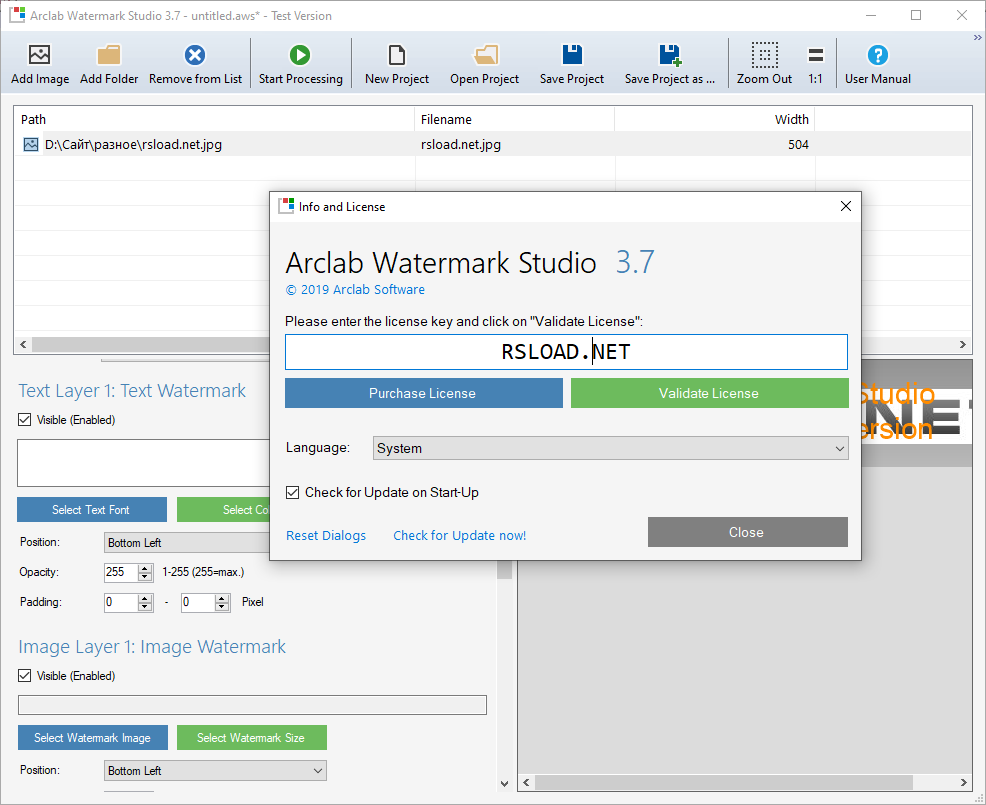Click file list scroll left arrow
Image resolution: width=986 pixels, height=805 pixels.
click(x=23, y=344)
